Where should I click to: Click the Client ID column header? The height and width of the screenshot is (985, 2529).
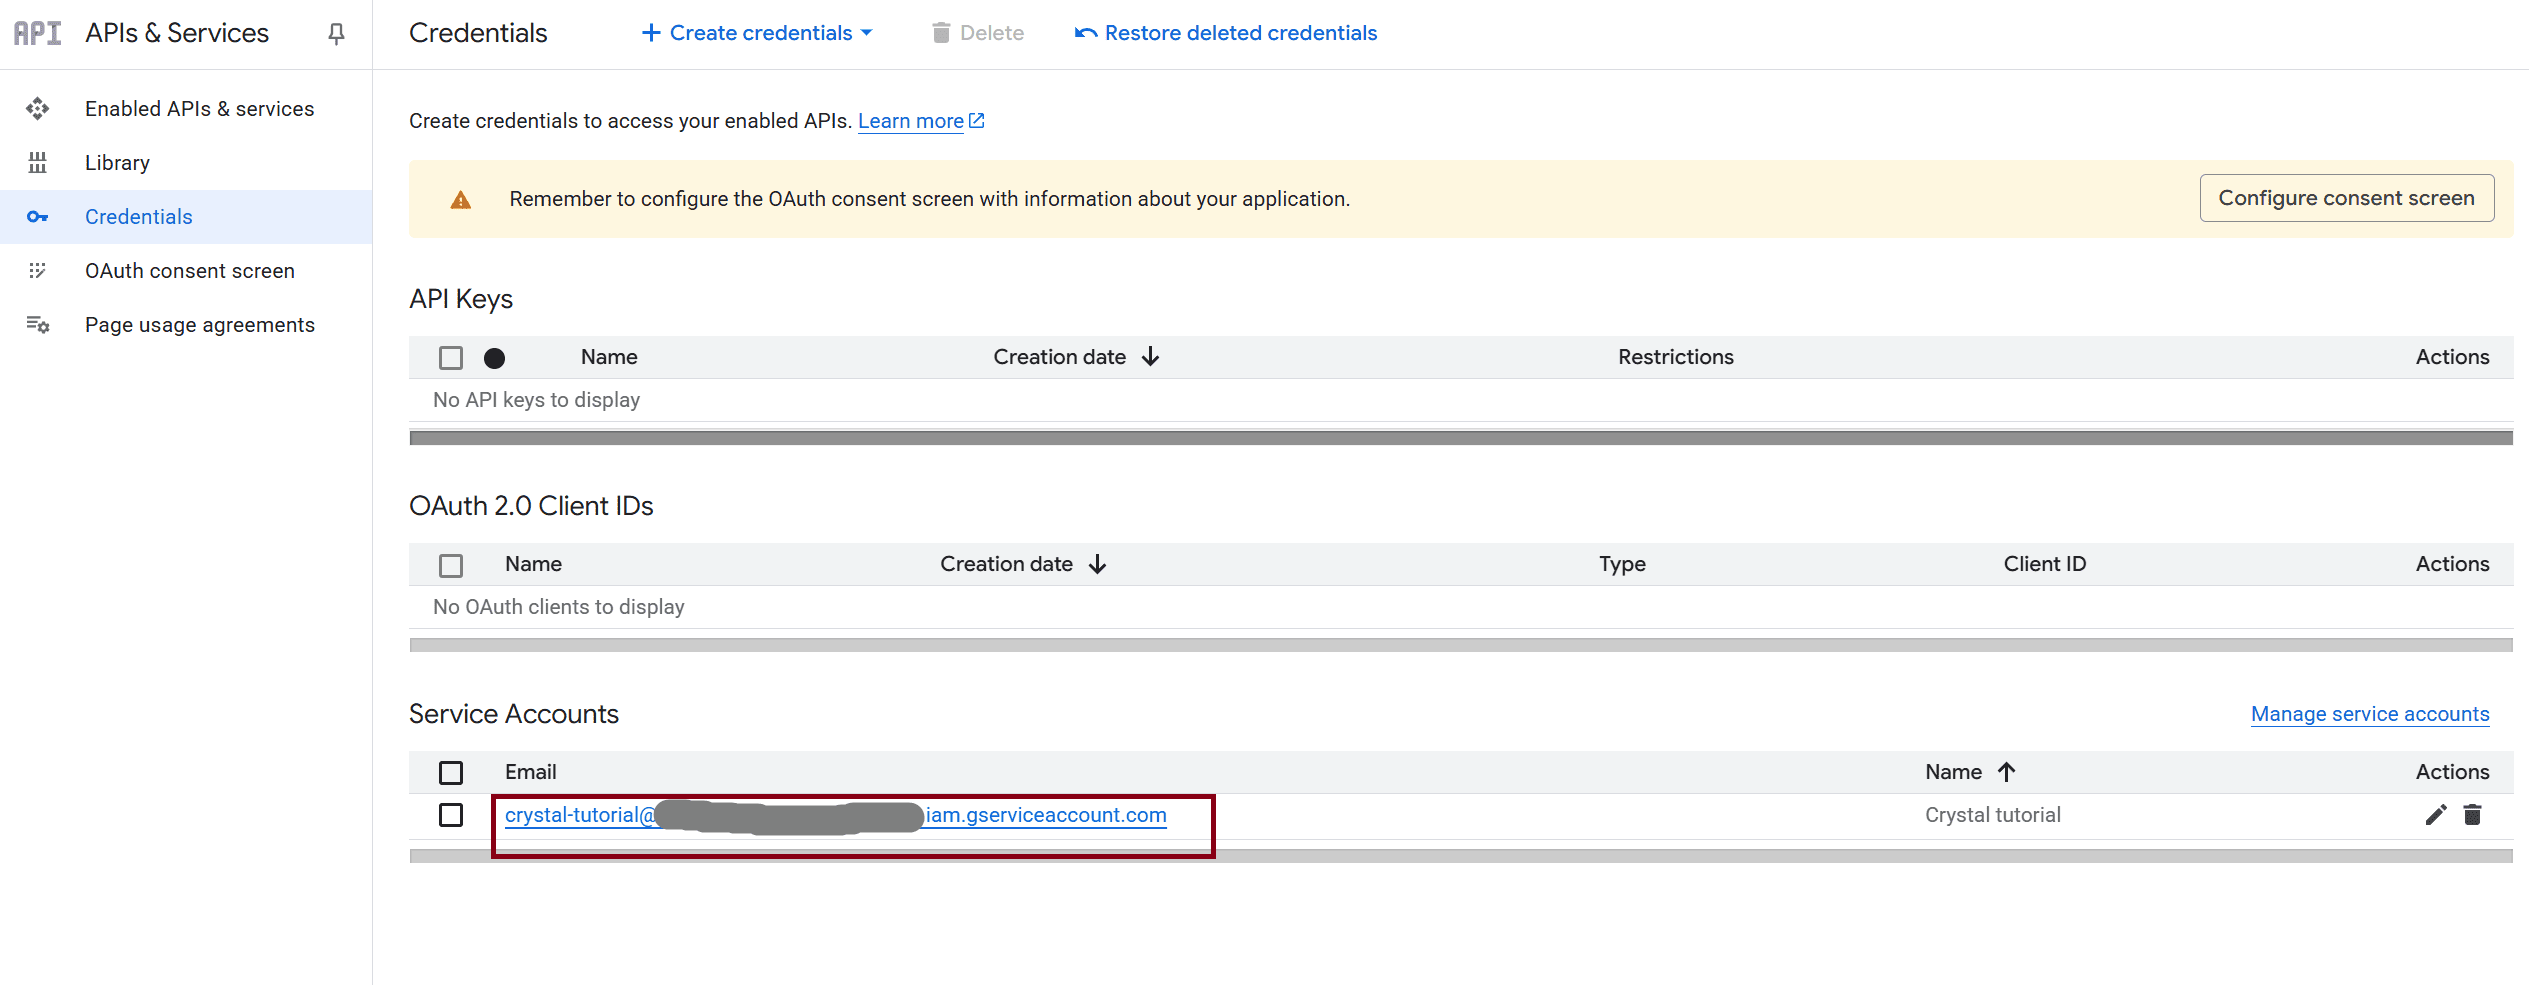[x=2044, y=564]
